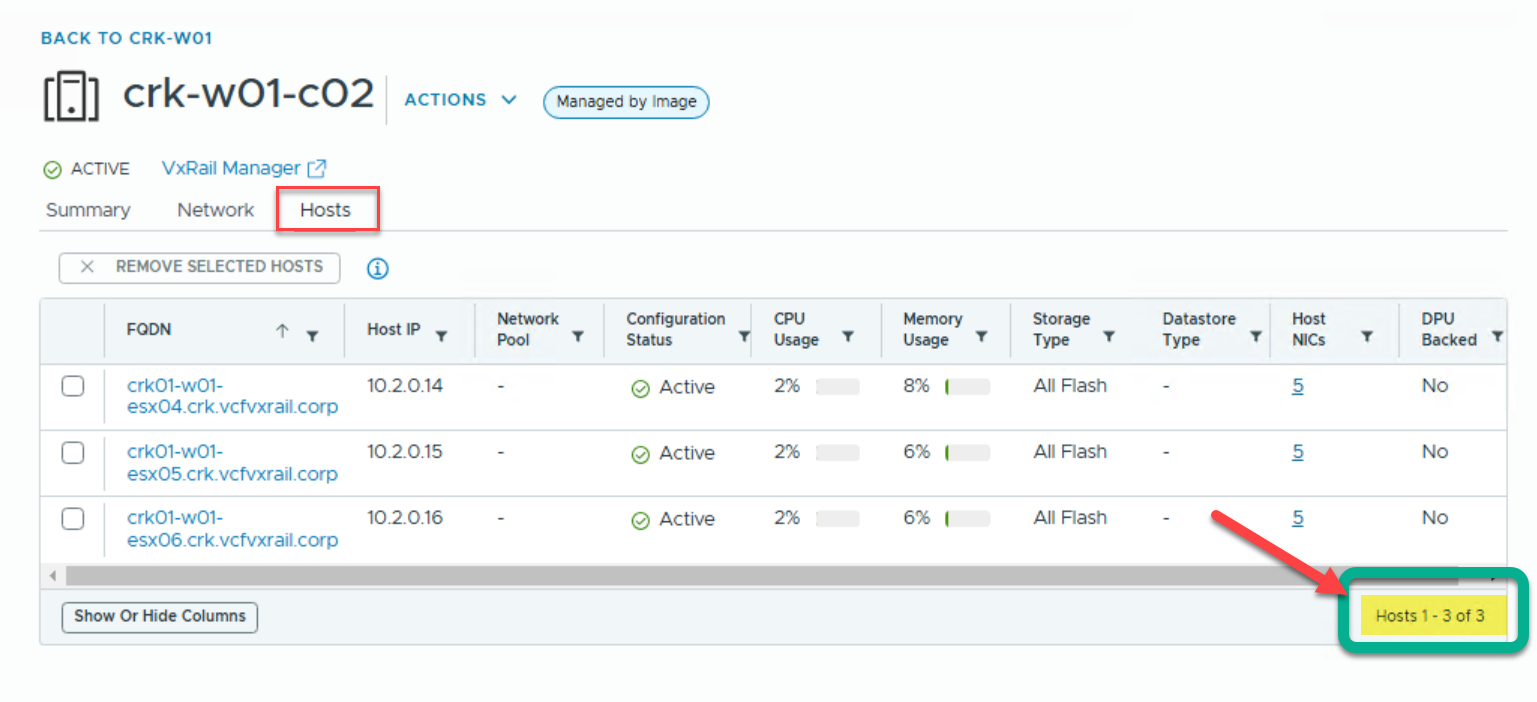Click the Host IP column filter icon

tap(441, 336)
